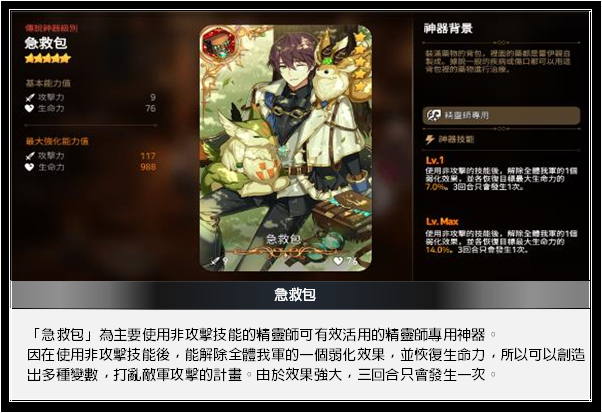Viewport: 602px width, 413px height.
Task: Click the sword icon beside base 攻擊力
Action: [30, 97]
